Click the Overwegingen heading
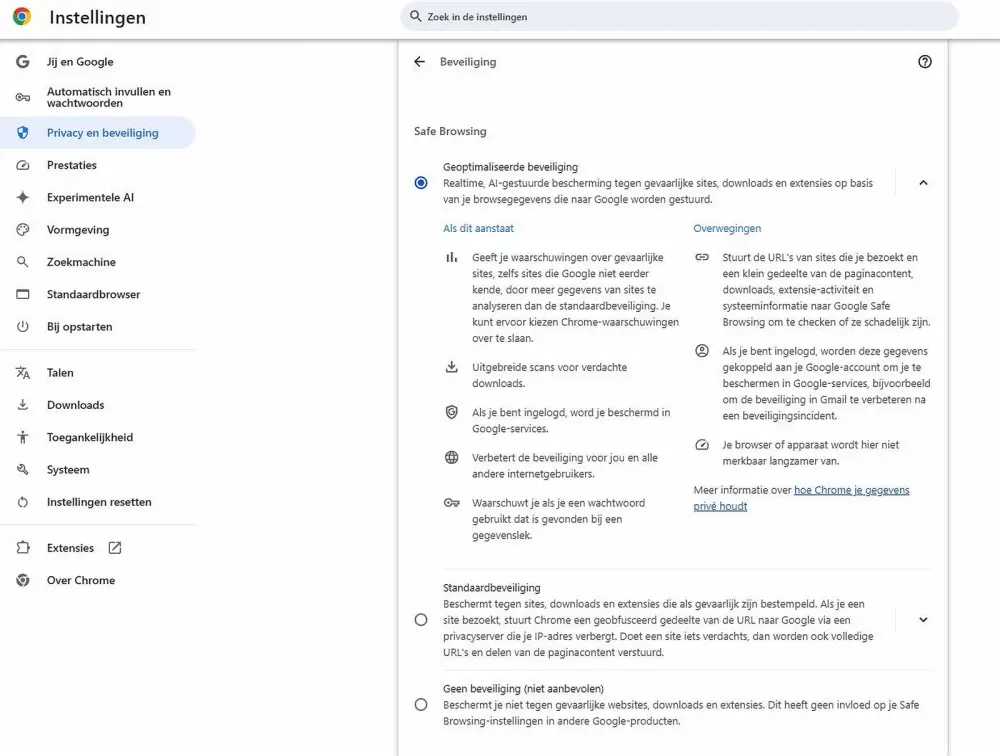Viewport: 1000px width, 756px height. [x=727, y=228]
